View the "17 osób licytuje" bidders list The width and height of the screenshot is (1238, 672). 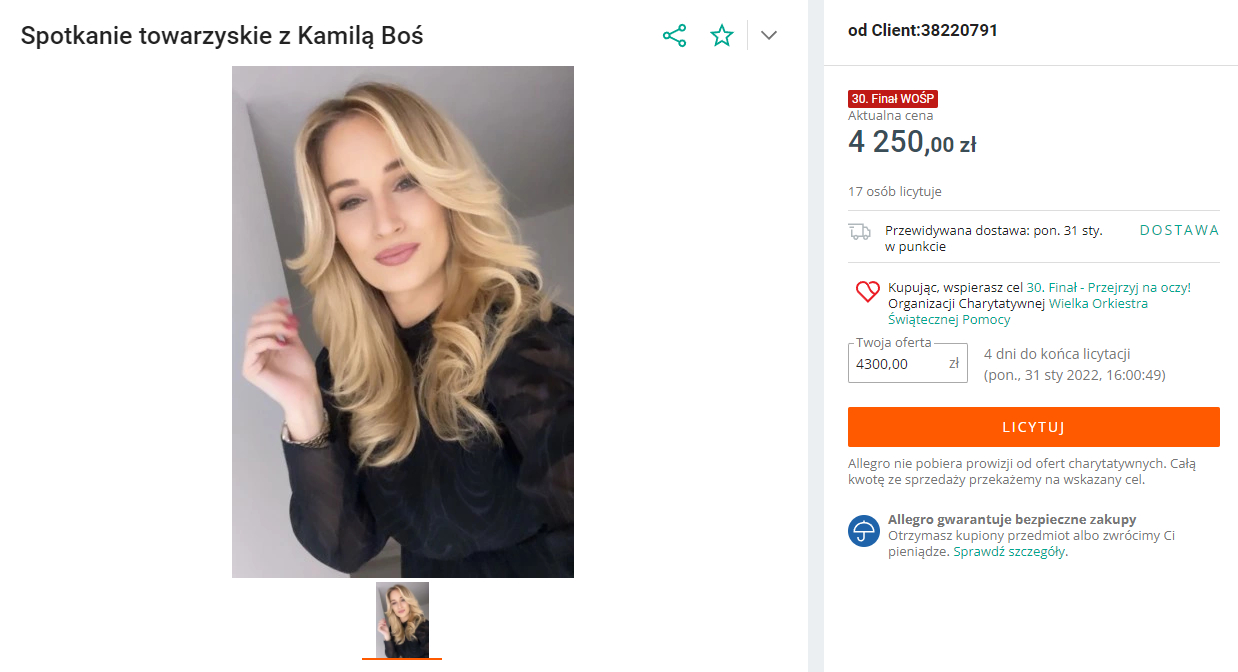click(894, 191)
